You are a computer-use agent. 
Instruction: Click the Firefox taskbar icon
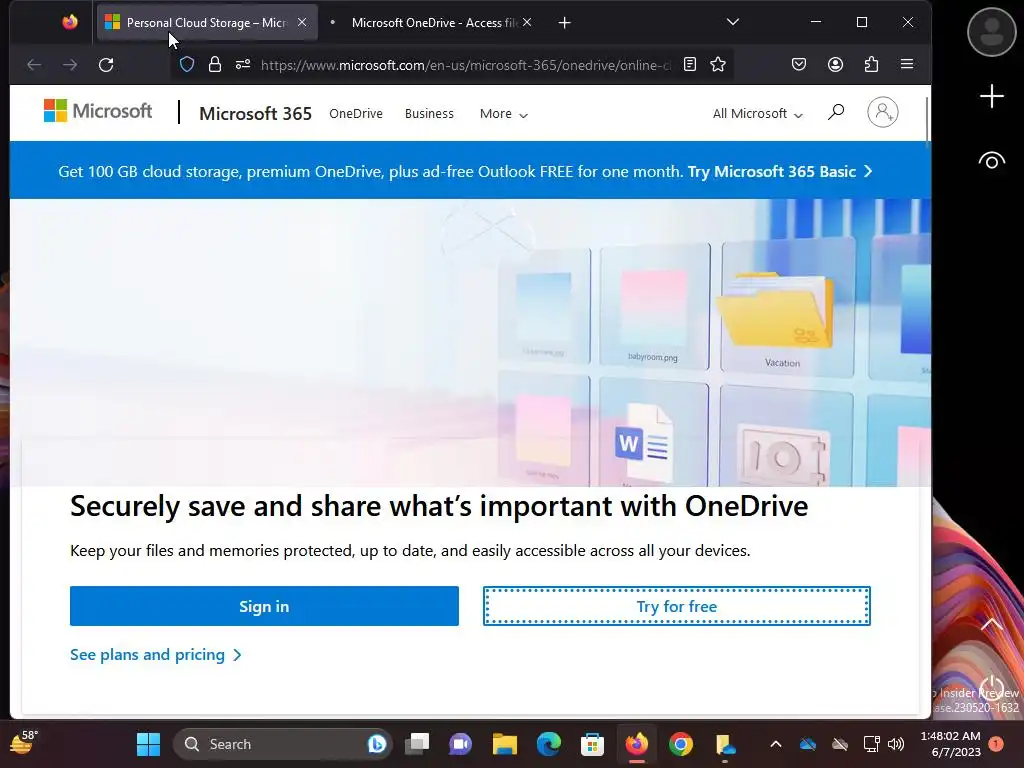tap(637, 744)
